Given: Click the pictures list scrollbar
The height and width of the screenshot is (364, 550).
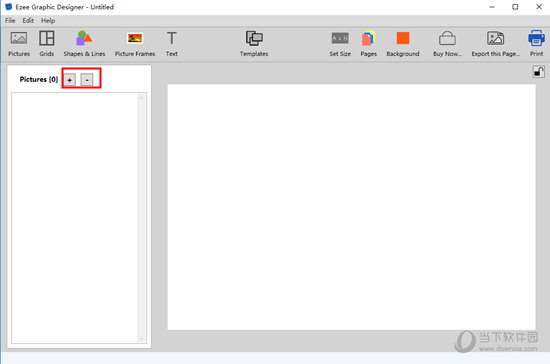Looking at the screenshot, I should pos(142,218).
